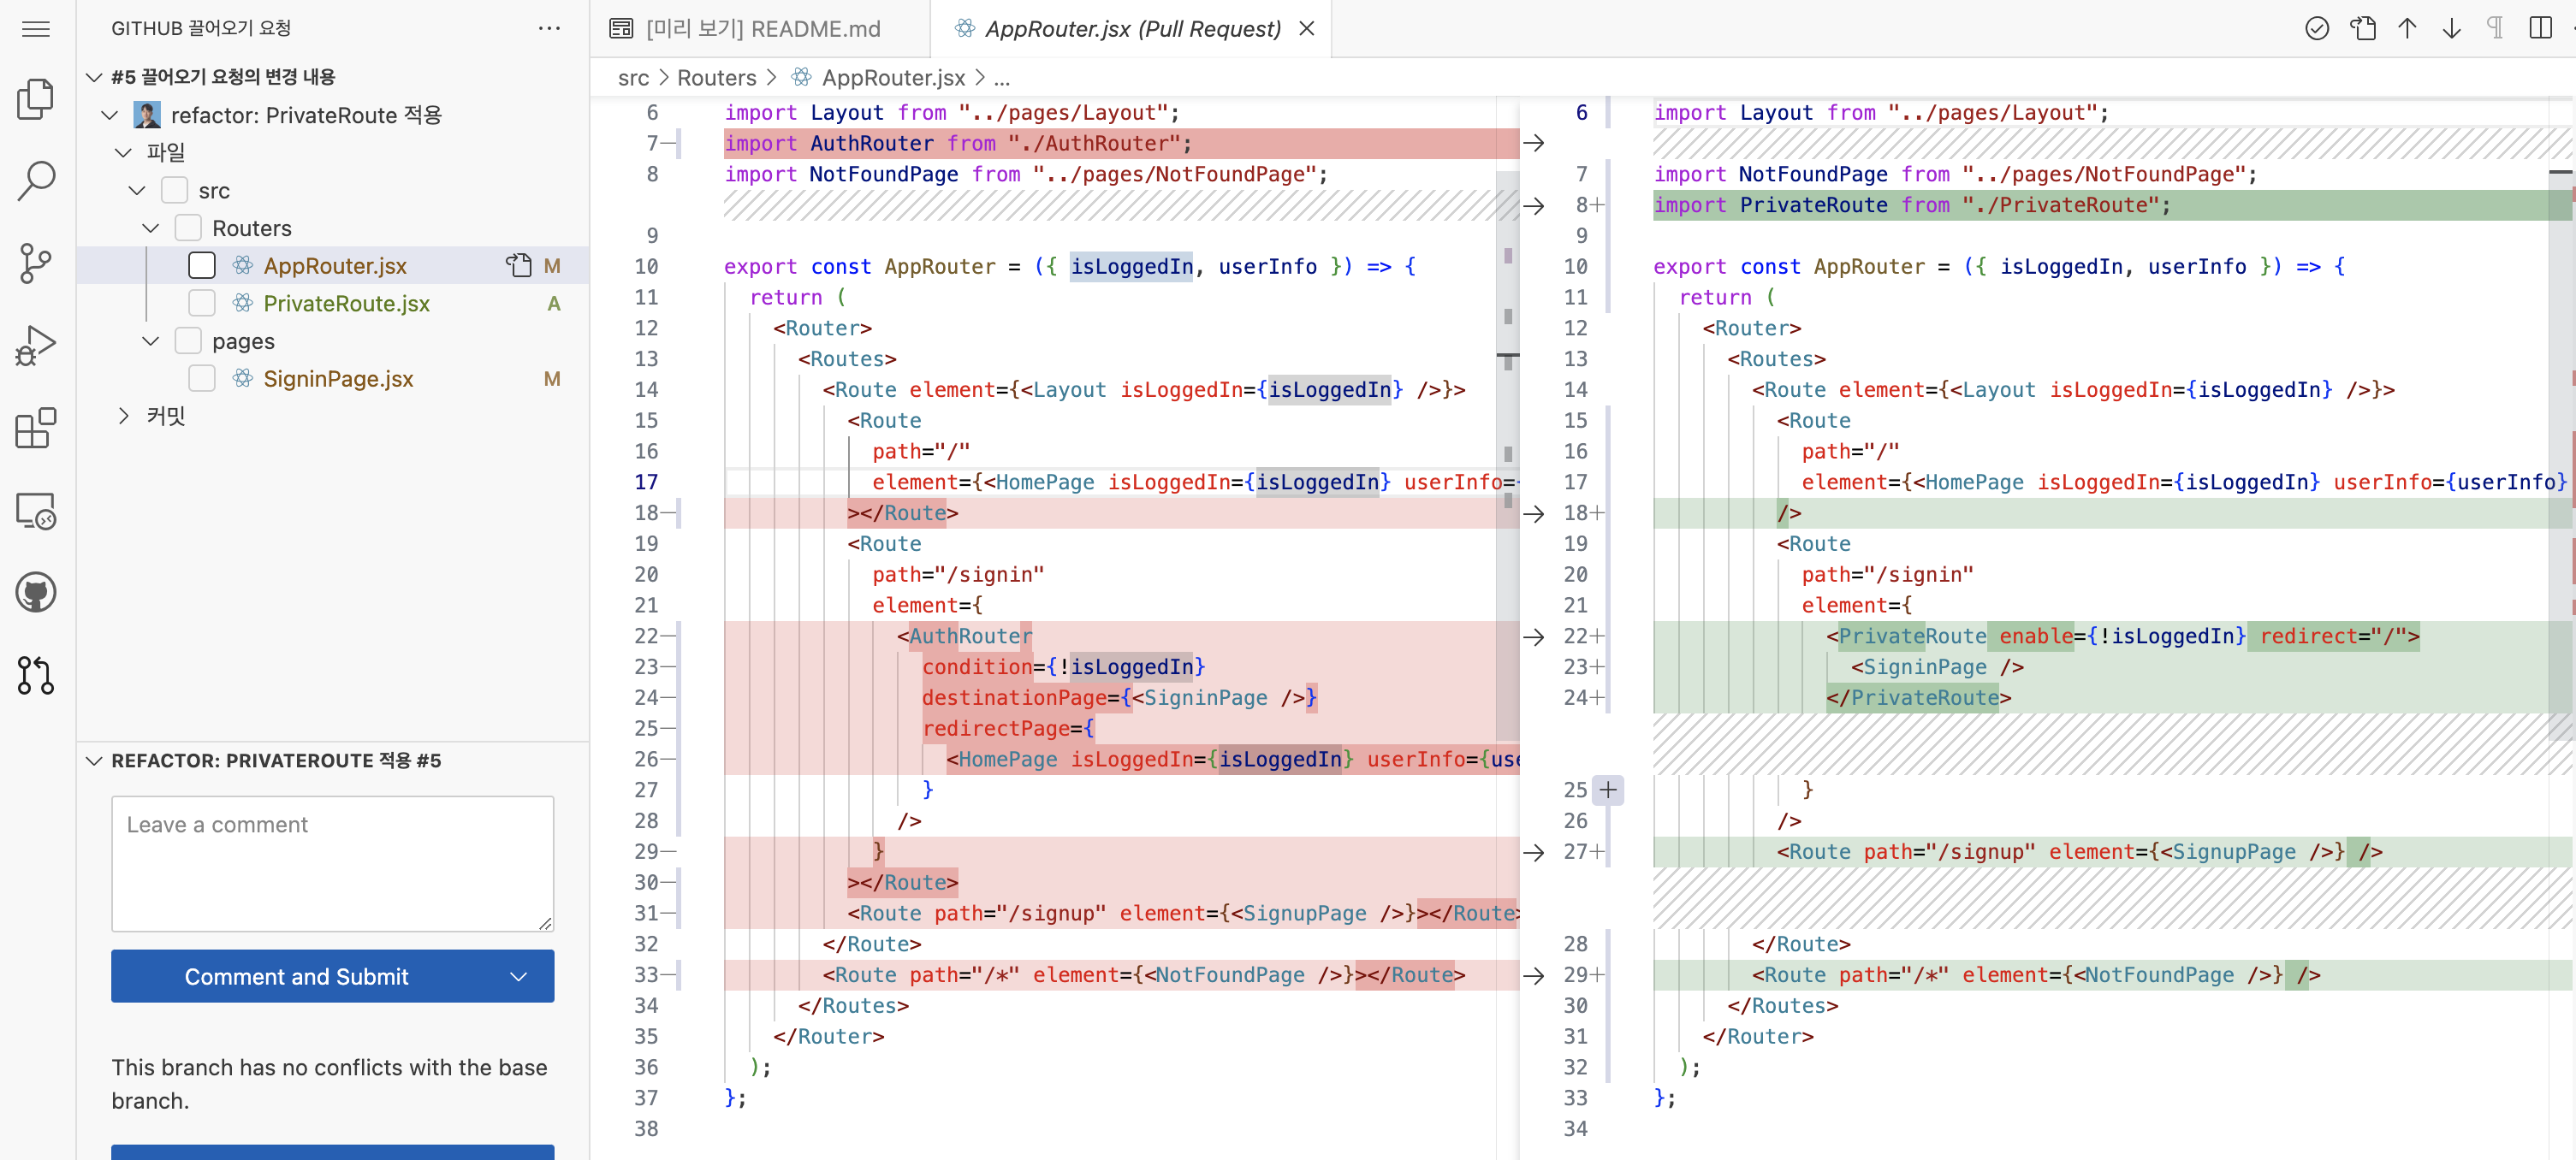The height and width of the screenshot is (1160, 2576).
Task: Click the Leave a comment text field
Action: (332, 863)
